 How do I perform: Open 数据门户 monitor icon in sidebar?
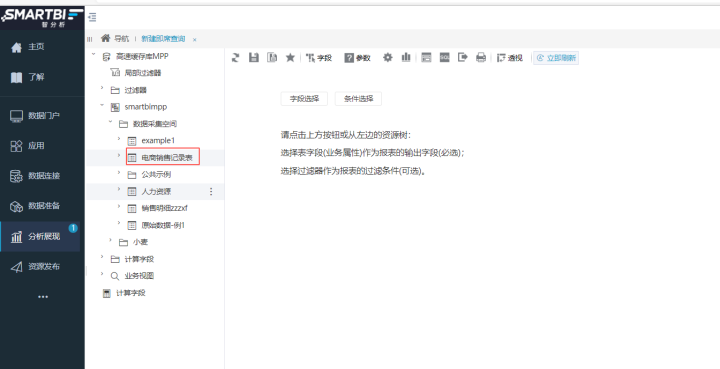(x=17, y=116)
